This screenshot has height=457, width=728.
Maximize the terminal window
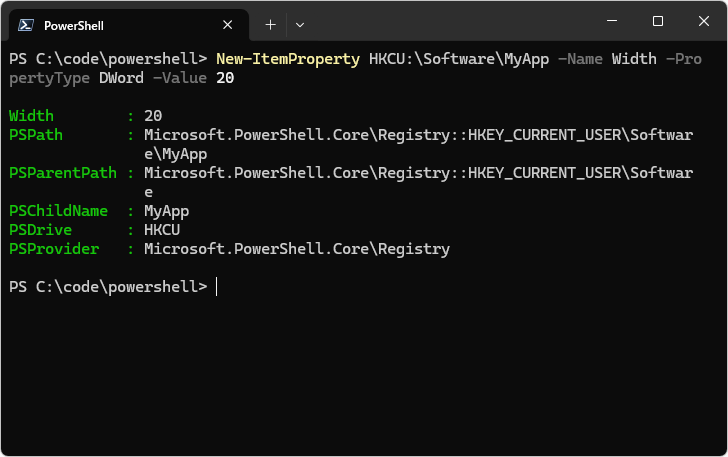(657, 21)
